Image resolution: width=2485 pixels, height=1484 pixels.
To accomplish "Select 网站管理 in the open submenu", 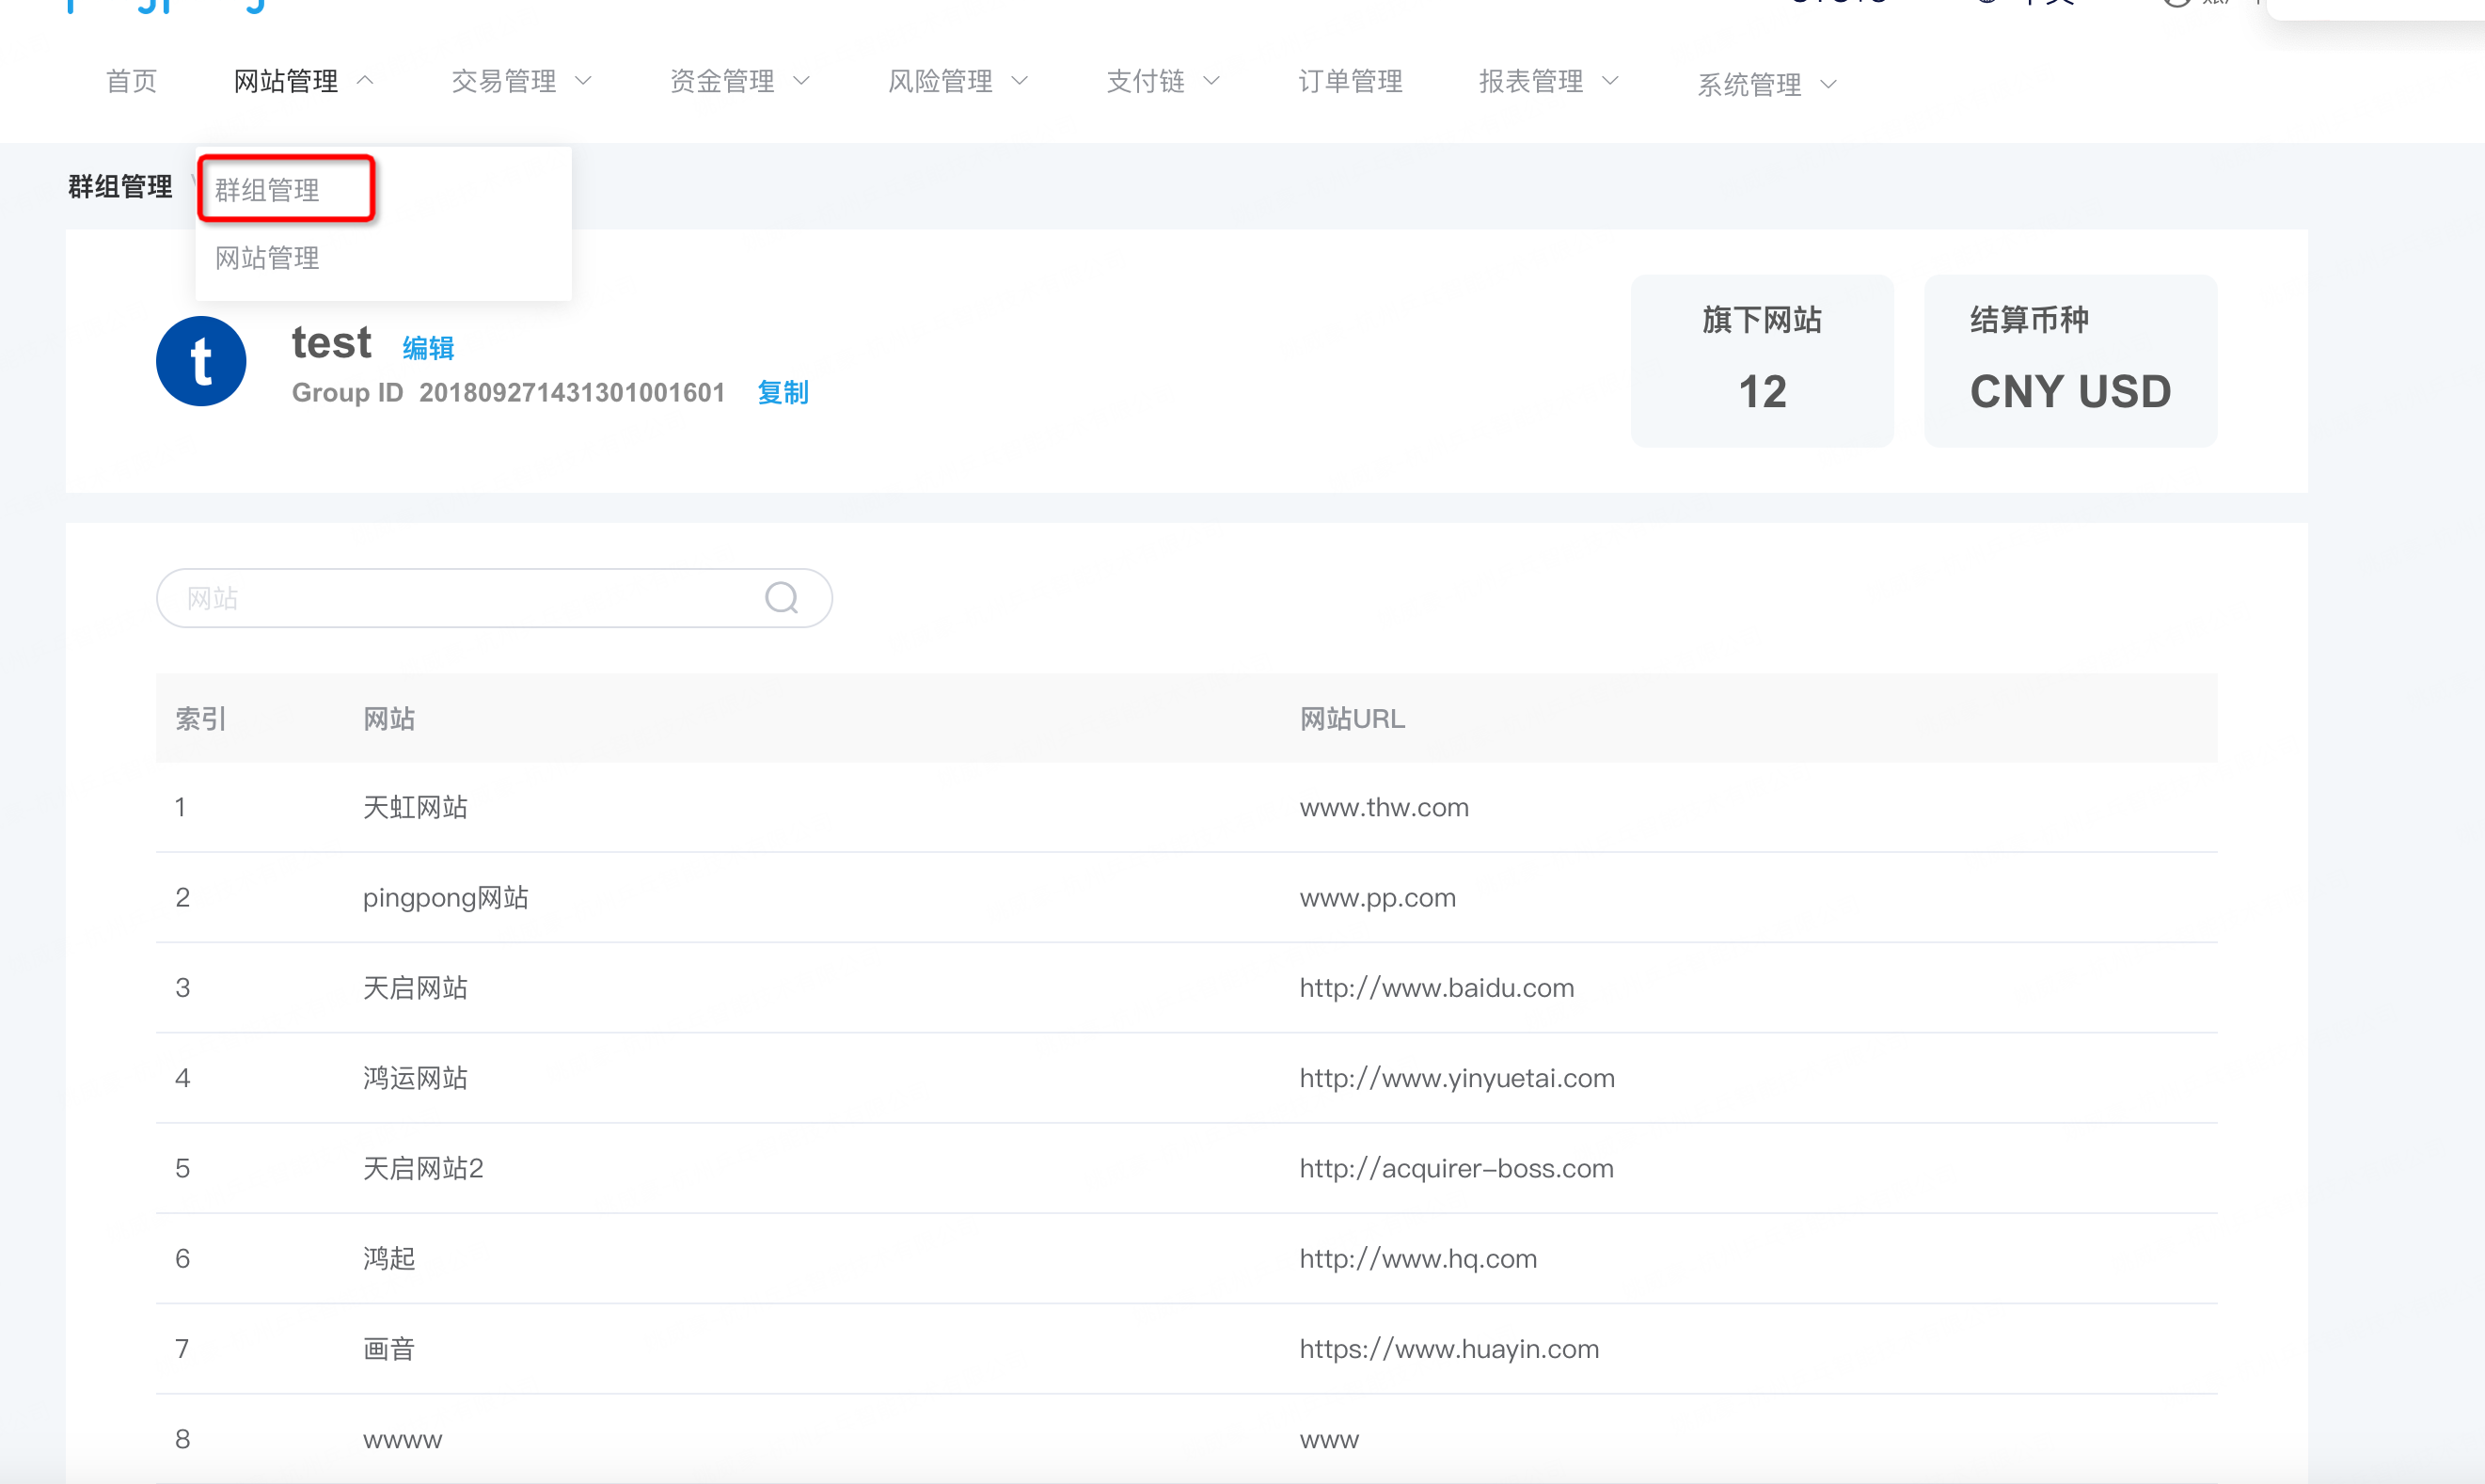I will click(x=268, y=258).
